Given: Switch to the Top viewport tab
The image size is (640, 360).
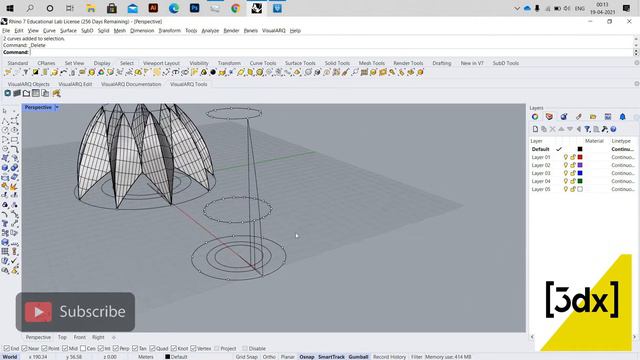Looking at the screenshot, I should pos(62,337).
